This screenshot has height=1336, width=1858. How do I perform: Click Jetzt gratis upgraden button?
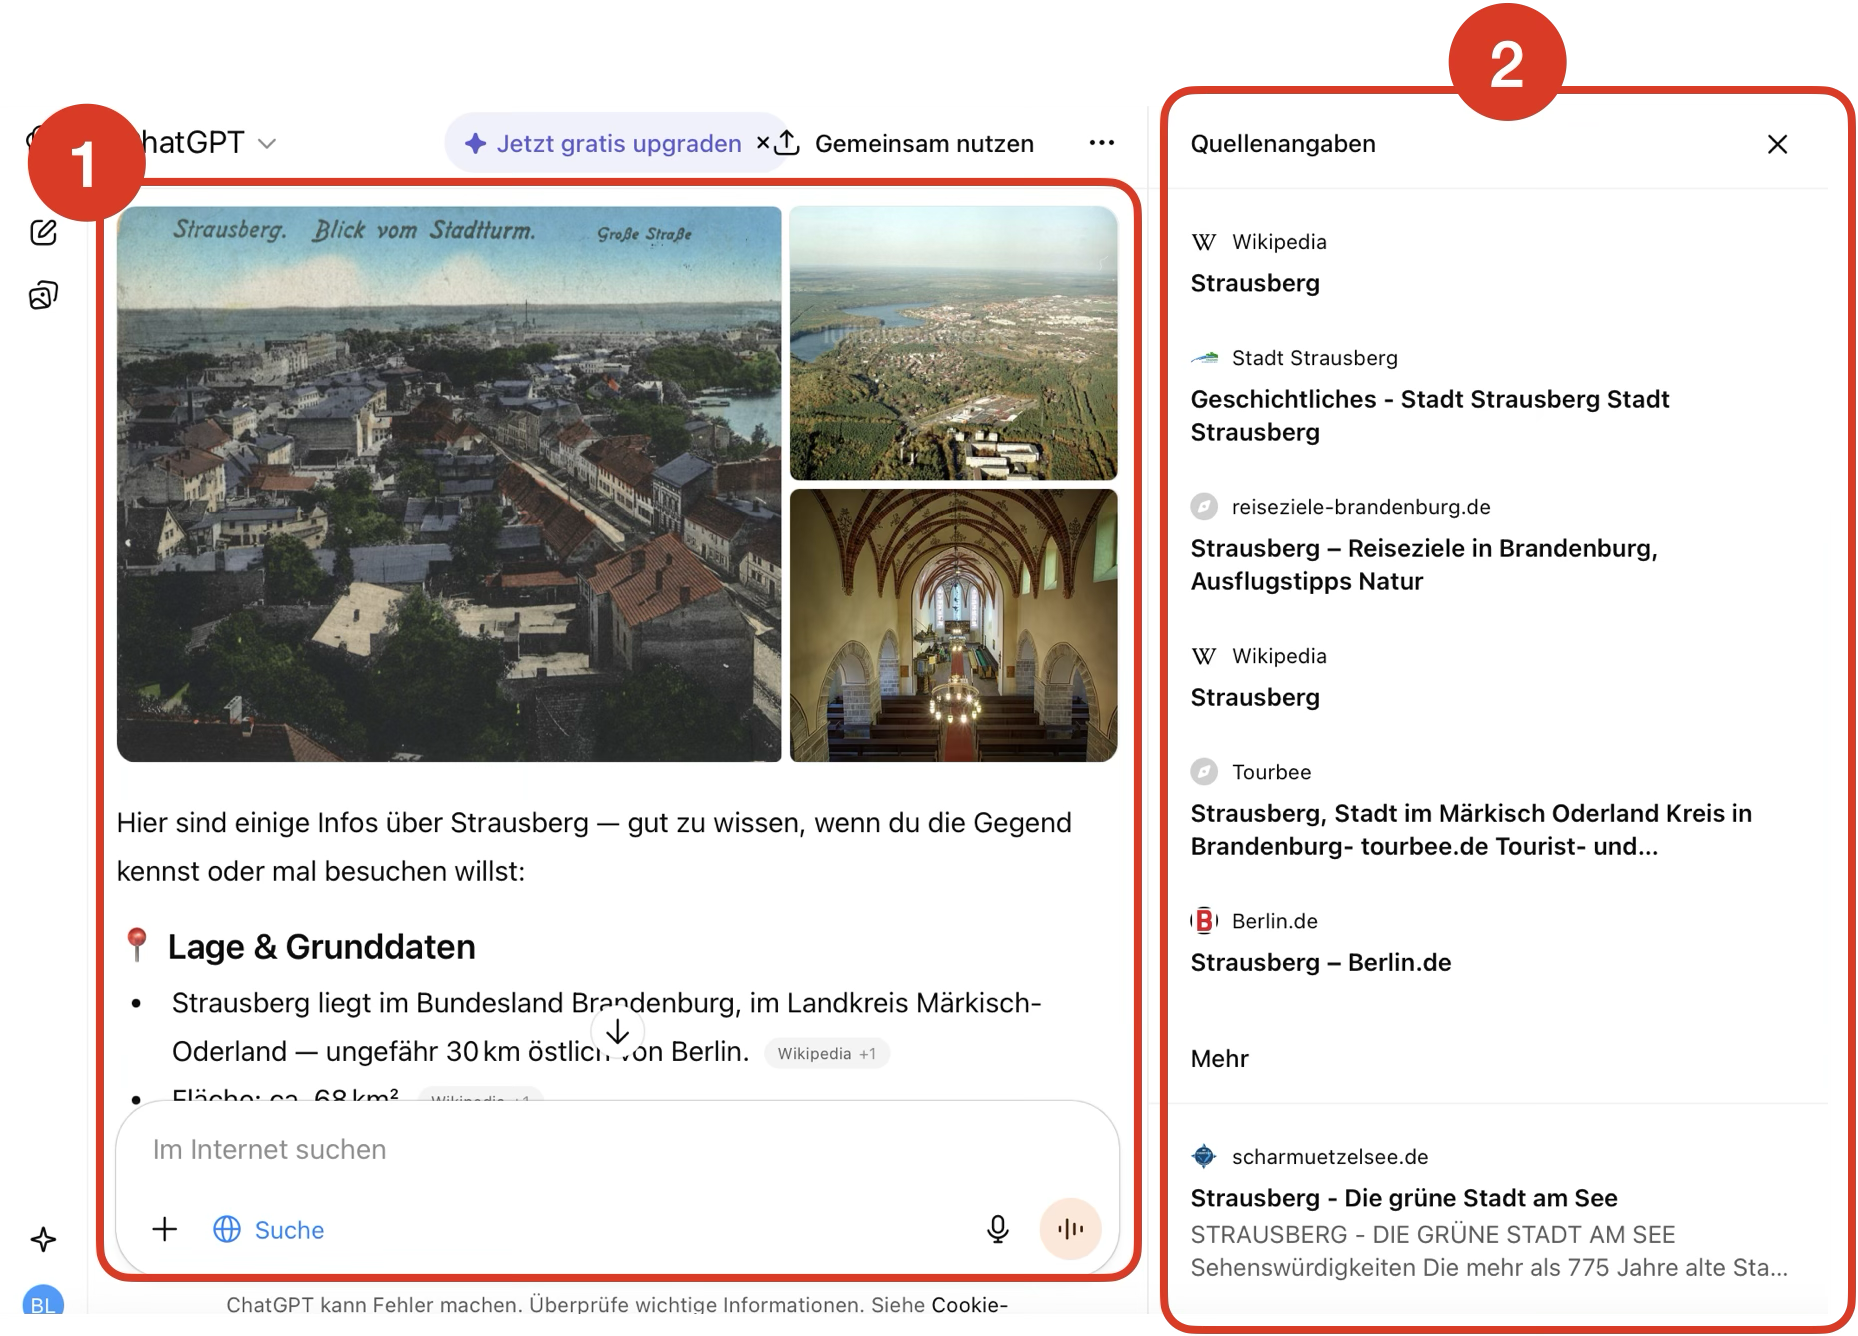[x=605, y=144]
